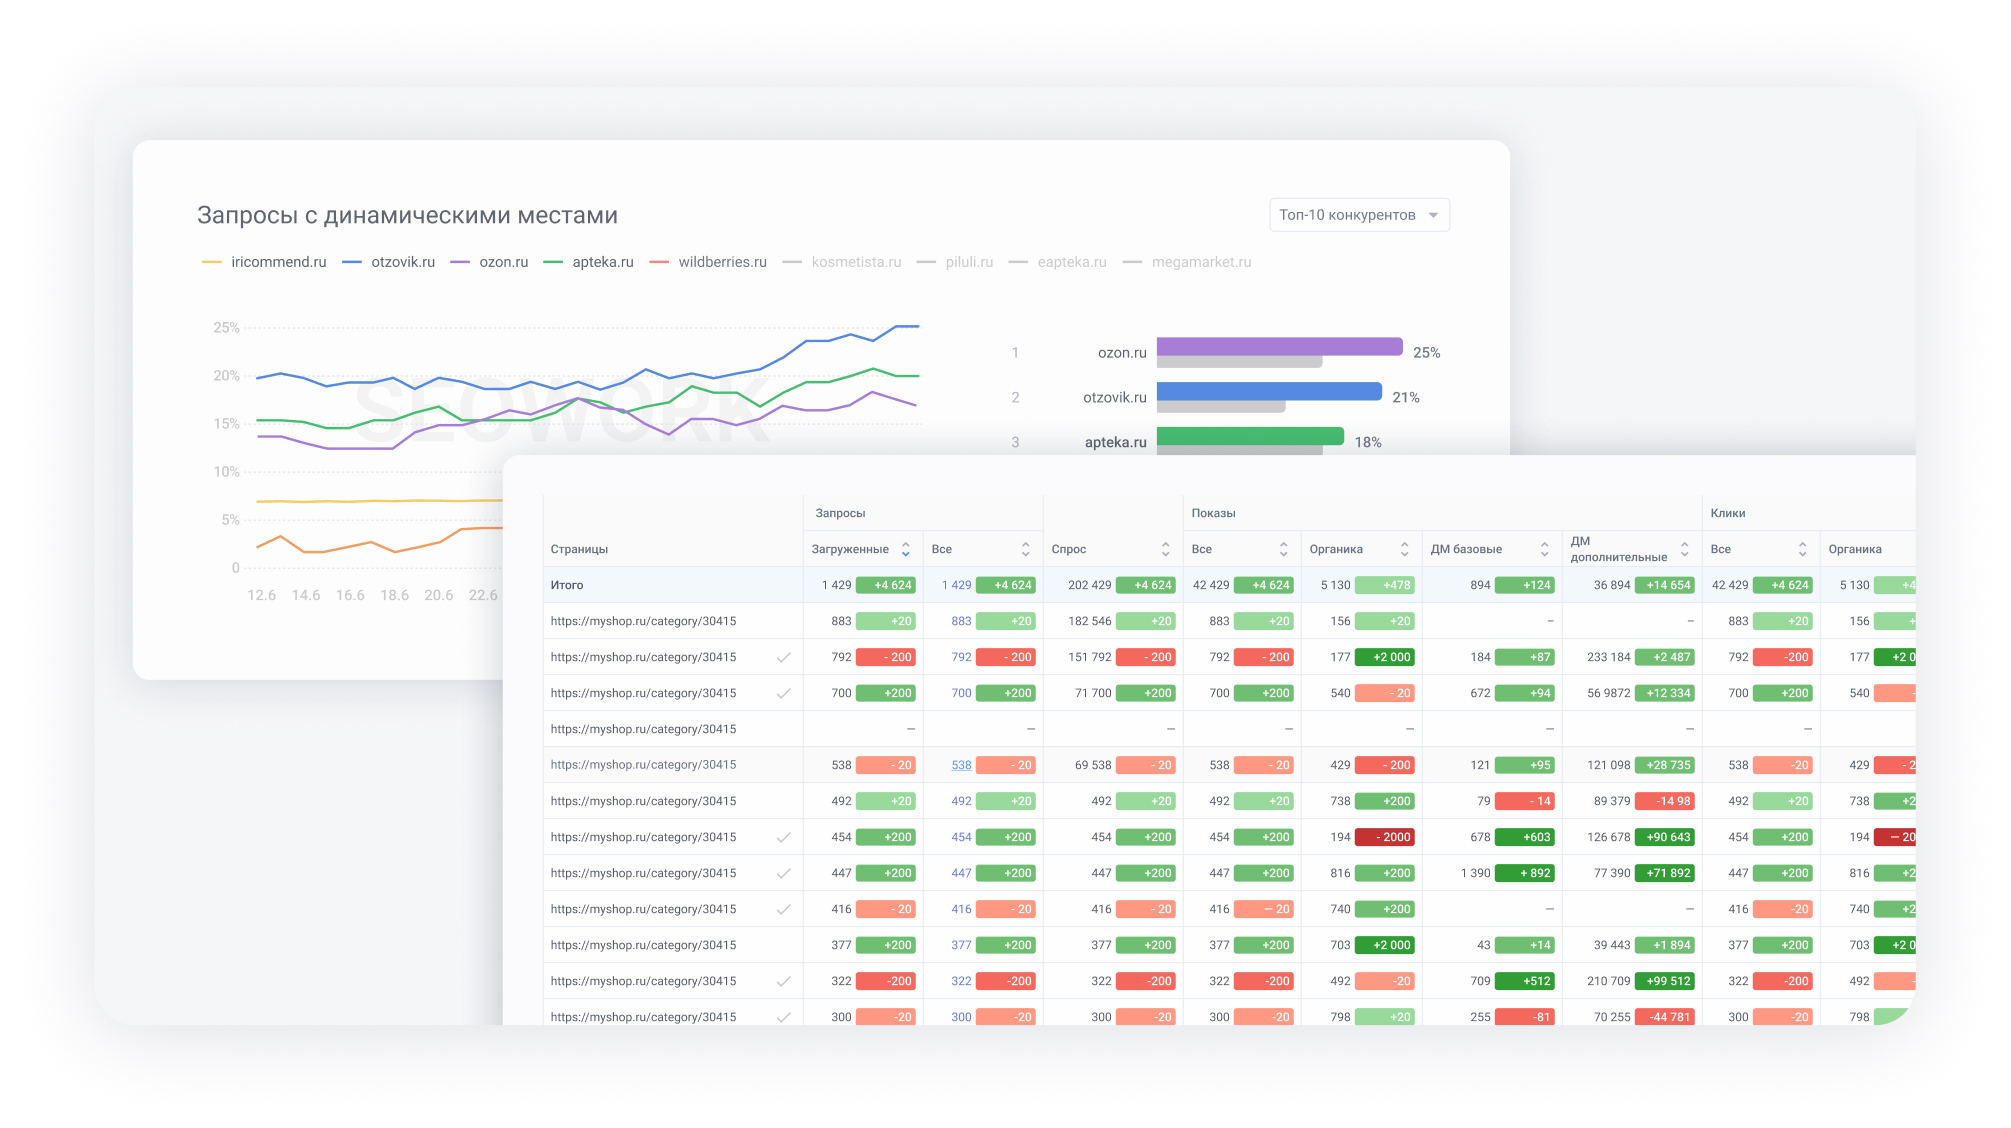Sort the Спрос column
The image size is (2011, 1128).
(1165, 549)
